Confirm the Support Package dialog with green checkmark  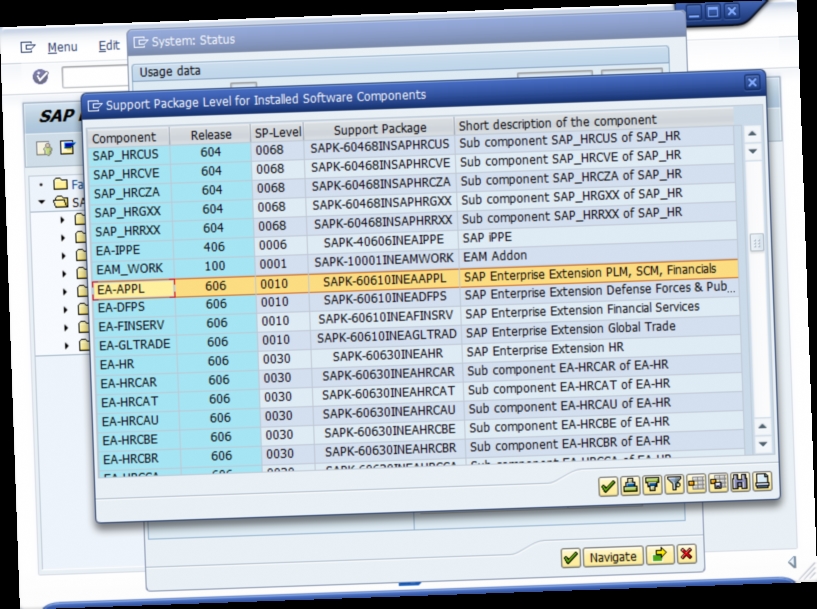pos(608,487)
